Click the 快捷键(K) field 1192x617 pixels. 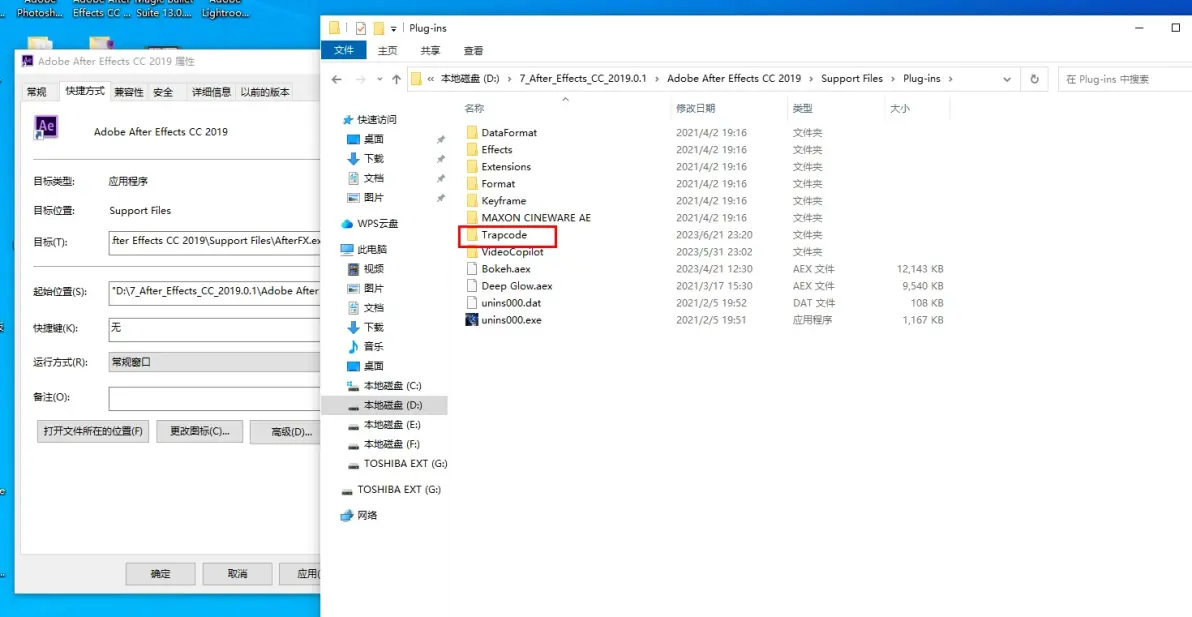[x=214, y=329]
